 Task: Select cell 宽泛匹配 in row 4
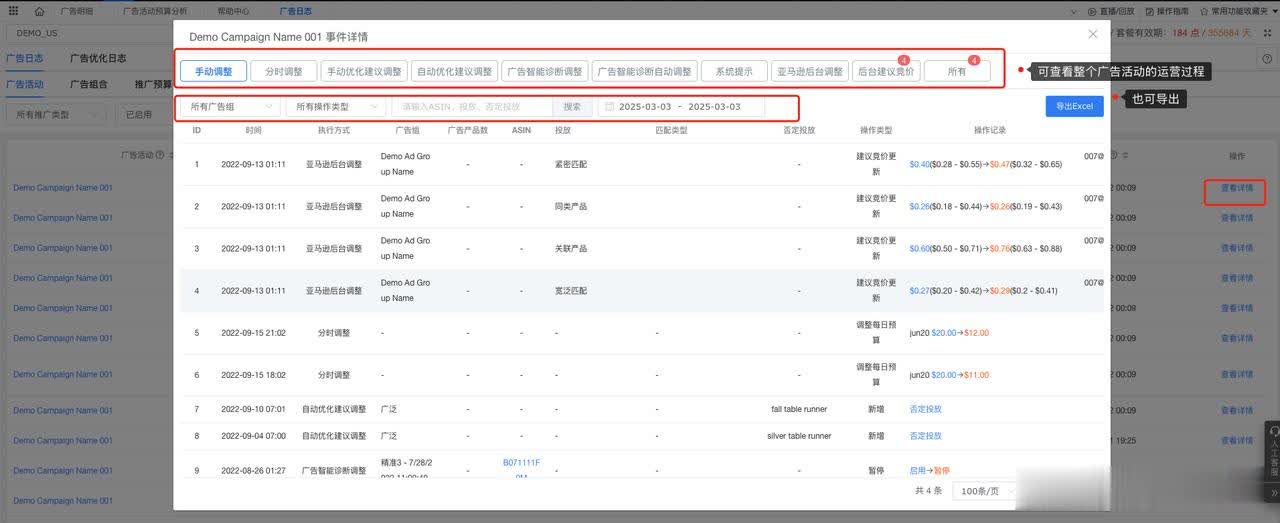point(571,290)
